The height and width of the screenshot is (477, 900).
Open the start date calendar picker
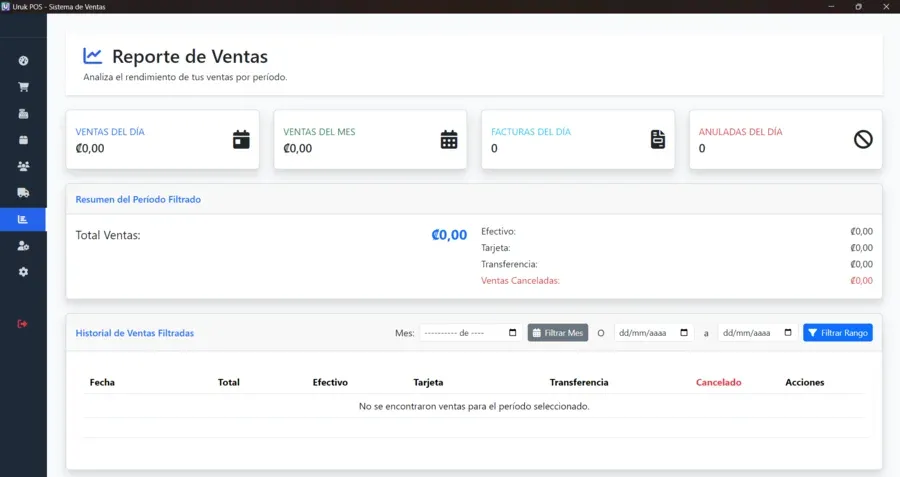pos(684,333)
